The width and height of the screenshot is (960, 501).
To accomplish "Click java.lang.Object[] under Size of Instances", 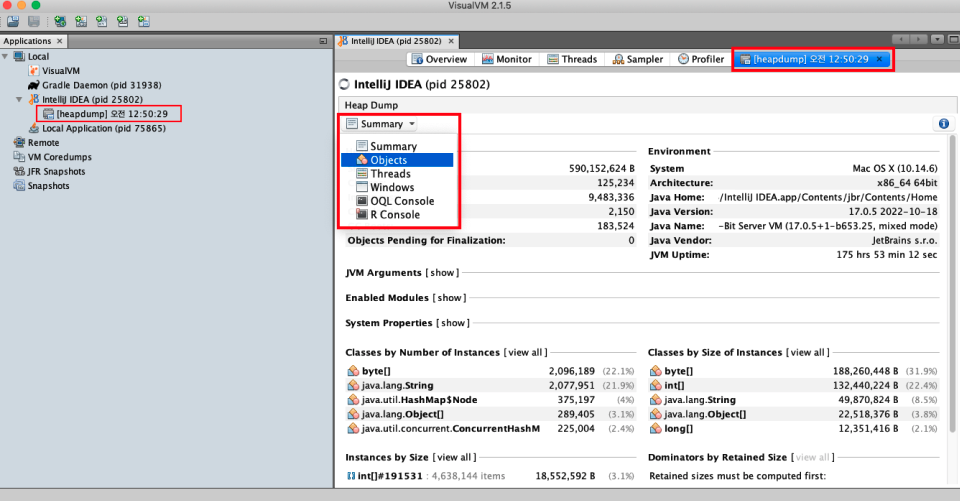I will 705,414.
